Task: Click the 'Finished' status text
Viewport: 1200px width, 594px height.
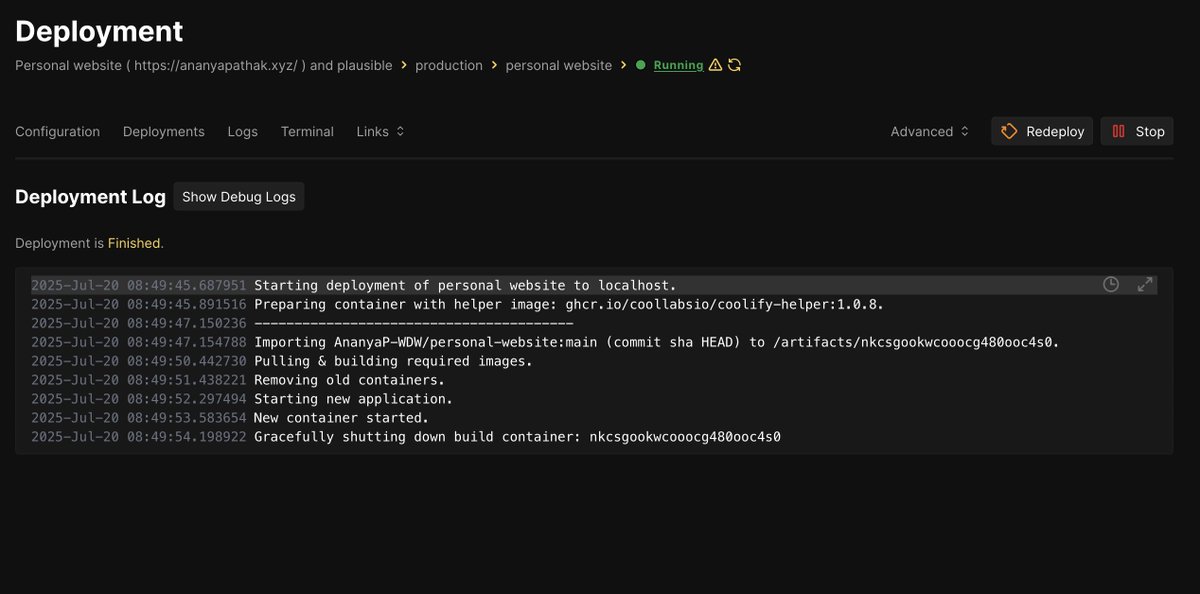Action: (x=134, y=243)
